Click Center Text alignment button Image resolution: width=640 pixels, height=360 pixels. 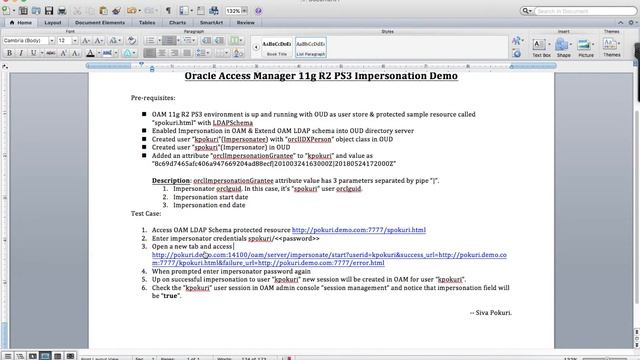(162, 53)
